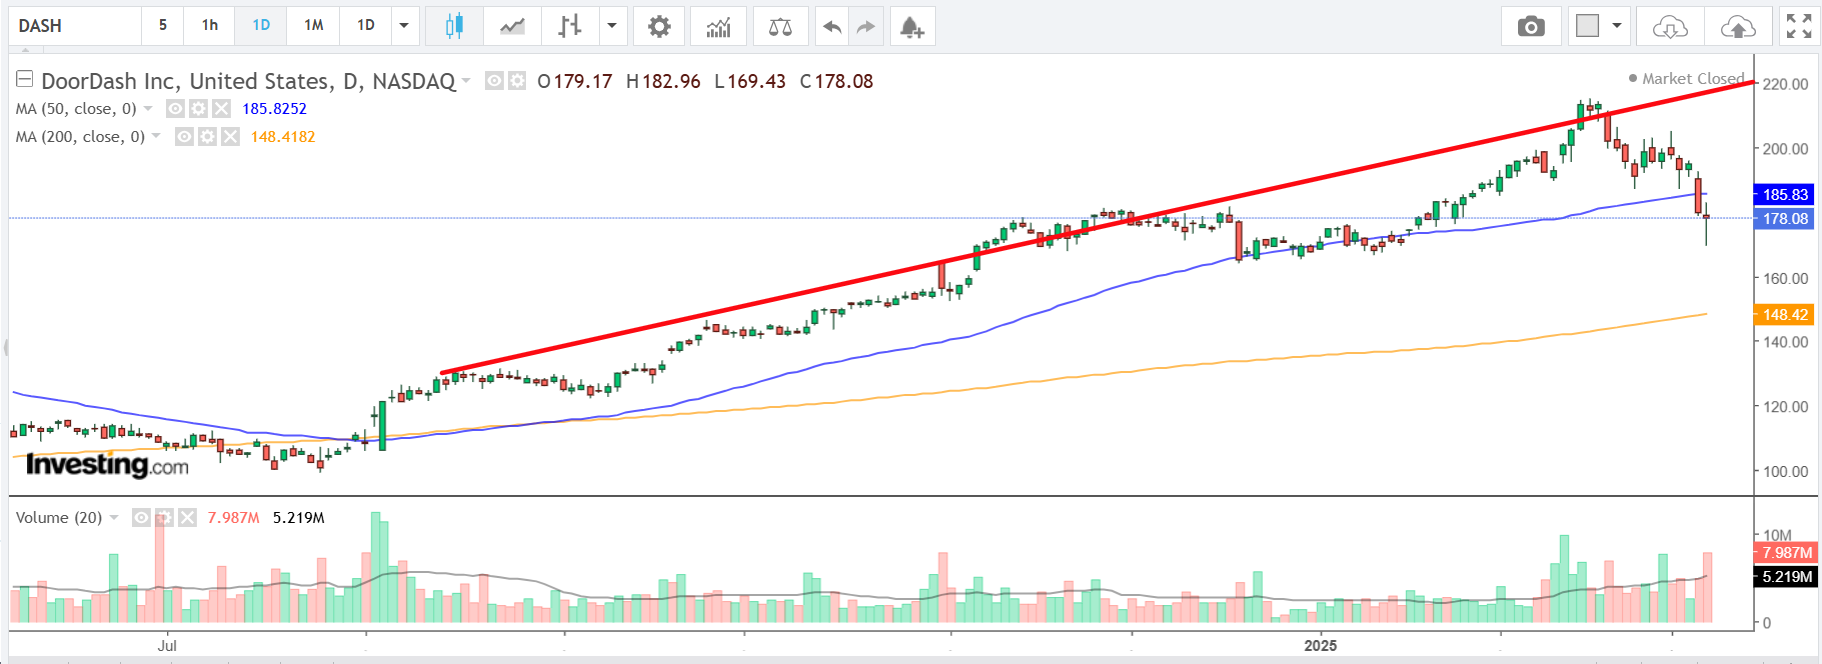Select the 1h timeframe tab
This screenshot has height=664, width=1822.
click(209, 26)
